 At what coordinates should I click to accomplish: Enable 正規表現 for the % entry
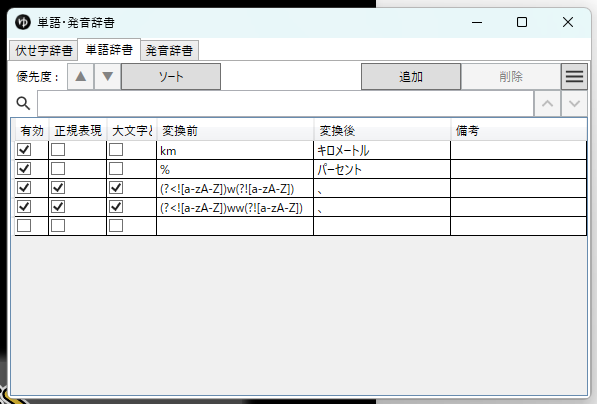(58, 169)
